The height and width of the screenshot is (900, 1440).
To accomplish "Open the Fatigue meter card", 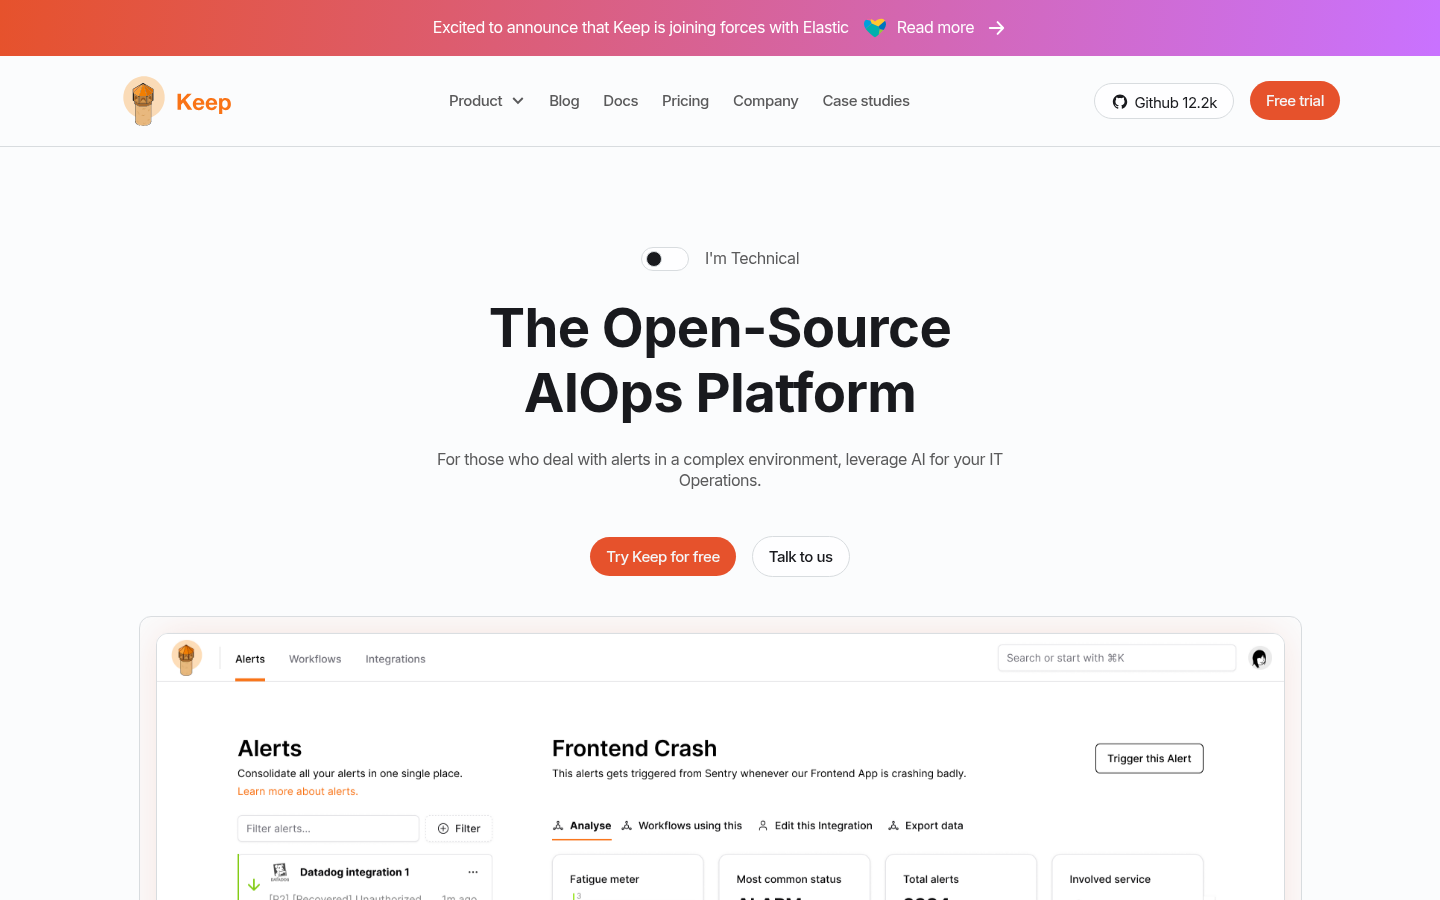I will pos(628,877).
